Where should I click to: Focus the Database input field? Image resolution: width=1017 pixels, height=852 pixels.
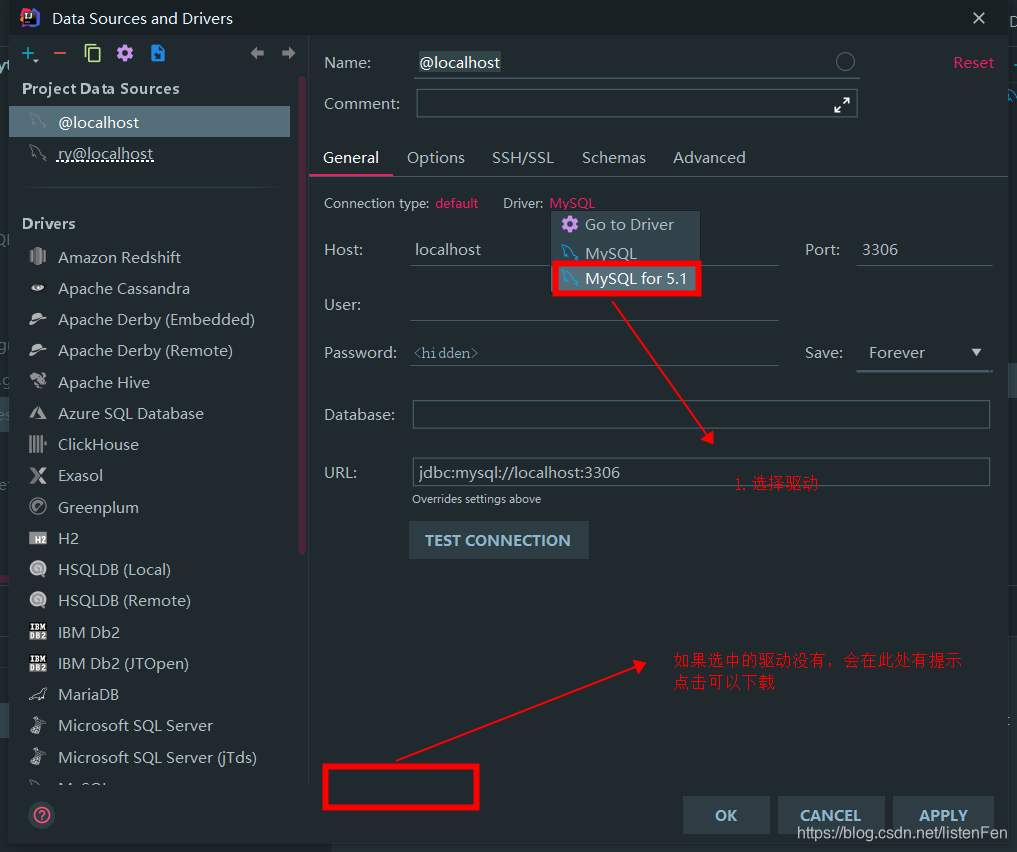[x=701, y=414]
